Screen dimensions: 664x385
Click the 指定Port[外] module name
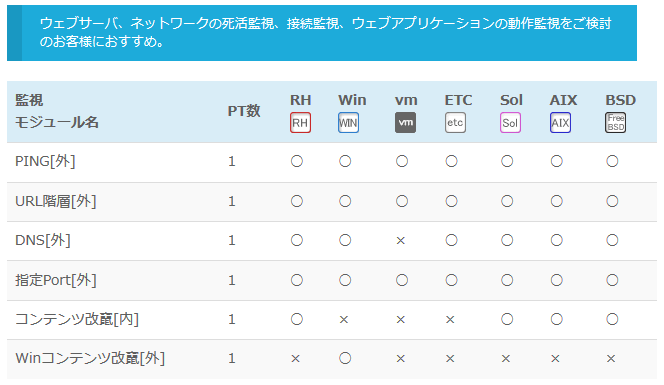click(56, 280)
